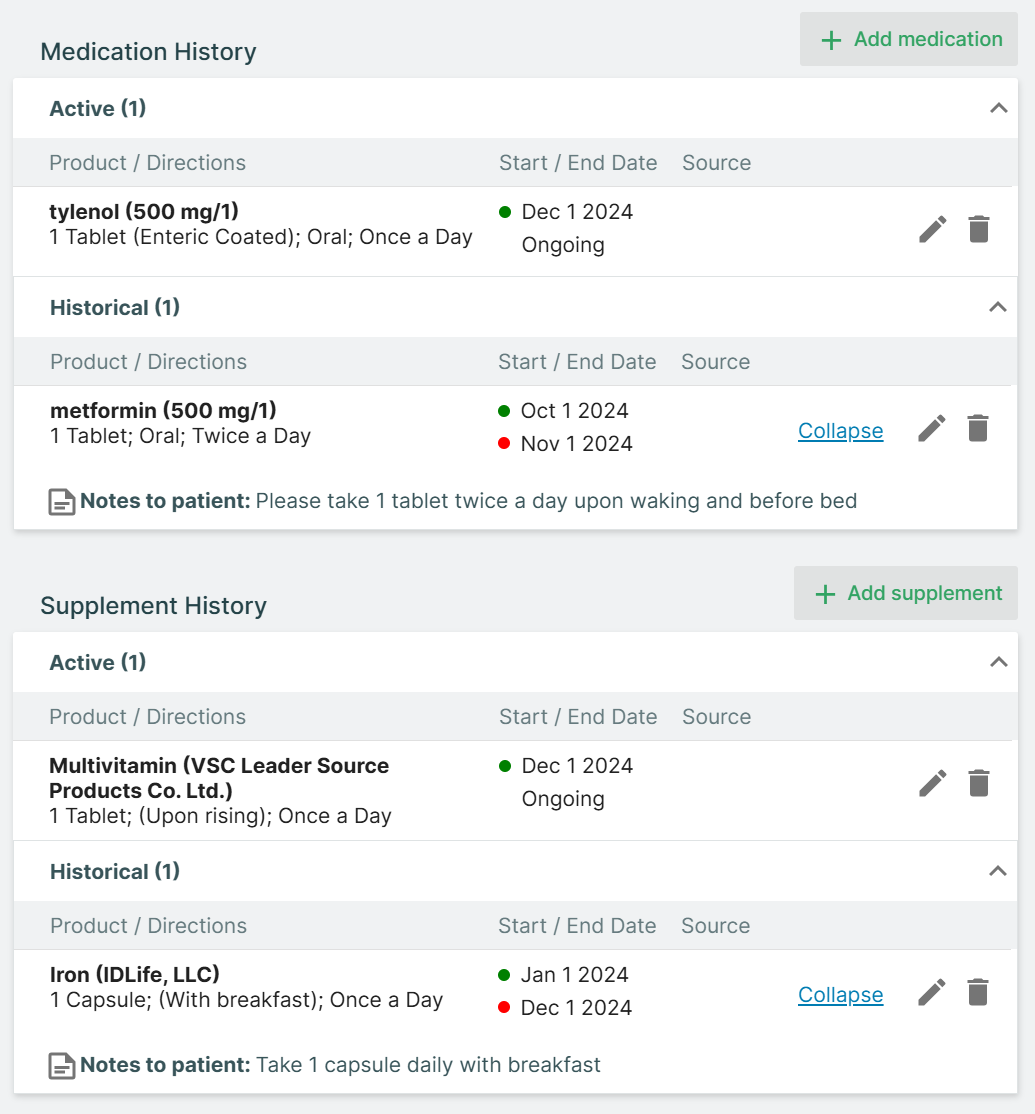The height and width of the screenshot is (1114, 1035).
Task: Delete the metformin historical entry
Action: click(x=978, y=429)
